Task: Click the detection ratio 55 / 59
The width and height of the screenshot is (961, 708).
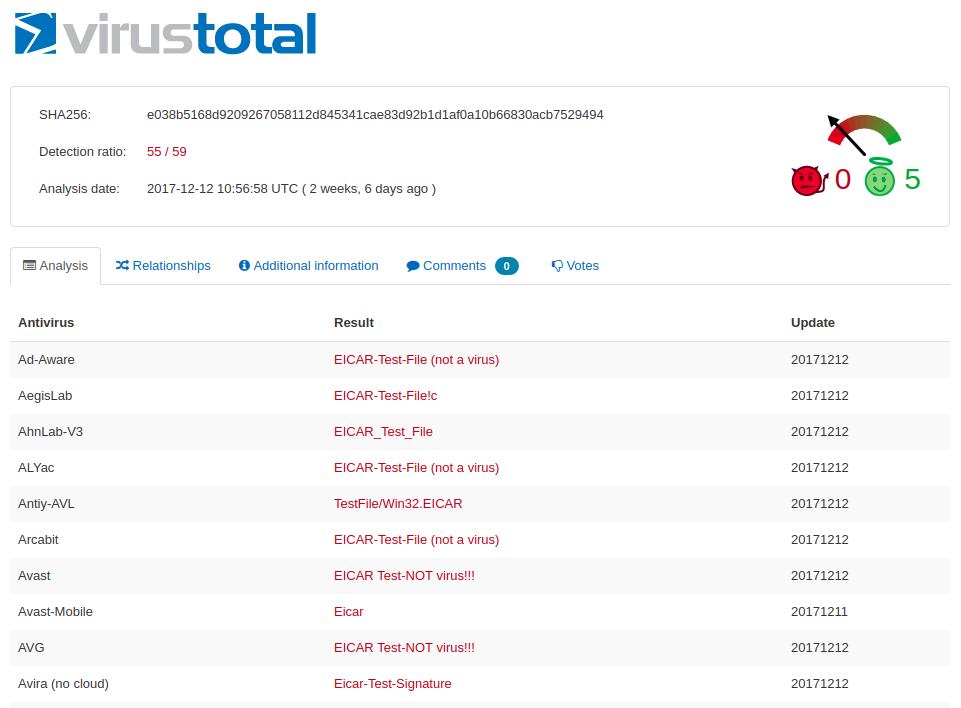Action: pyautogui.click(x=167, y=151)
